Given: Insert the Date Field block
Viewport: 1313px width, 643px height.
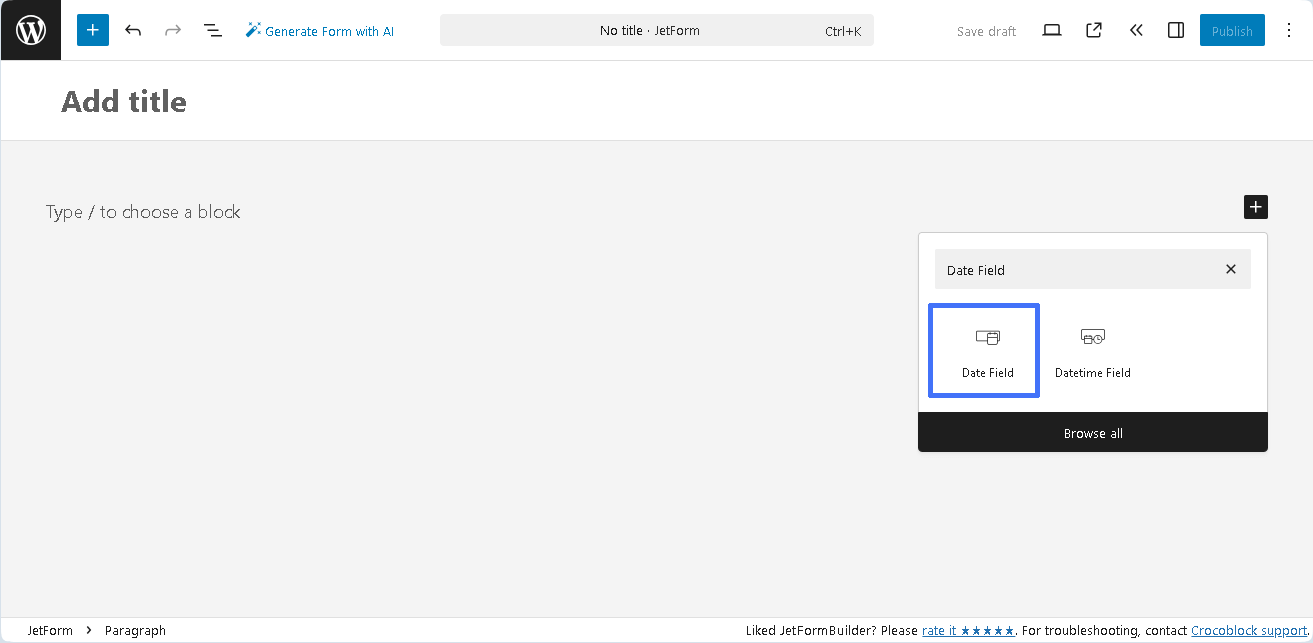Looking at the screenshot, I should pyautogui.click(x=984, y=351).
